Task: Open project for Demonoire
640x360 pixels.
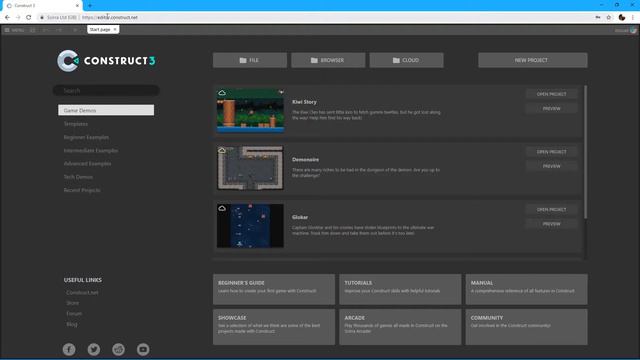Action: pos(551,152)
